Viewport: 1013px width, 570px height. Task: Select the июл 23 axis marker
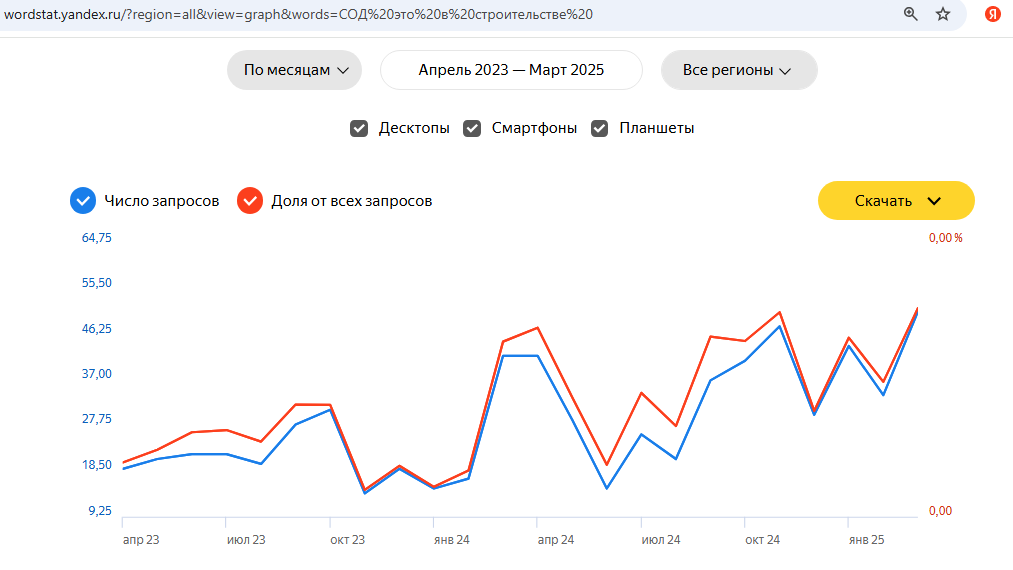click(x=246, y=540)
